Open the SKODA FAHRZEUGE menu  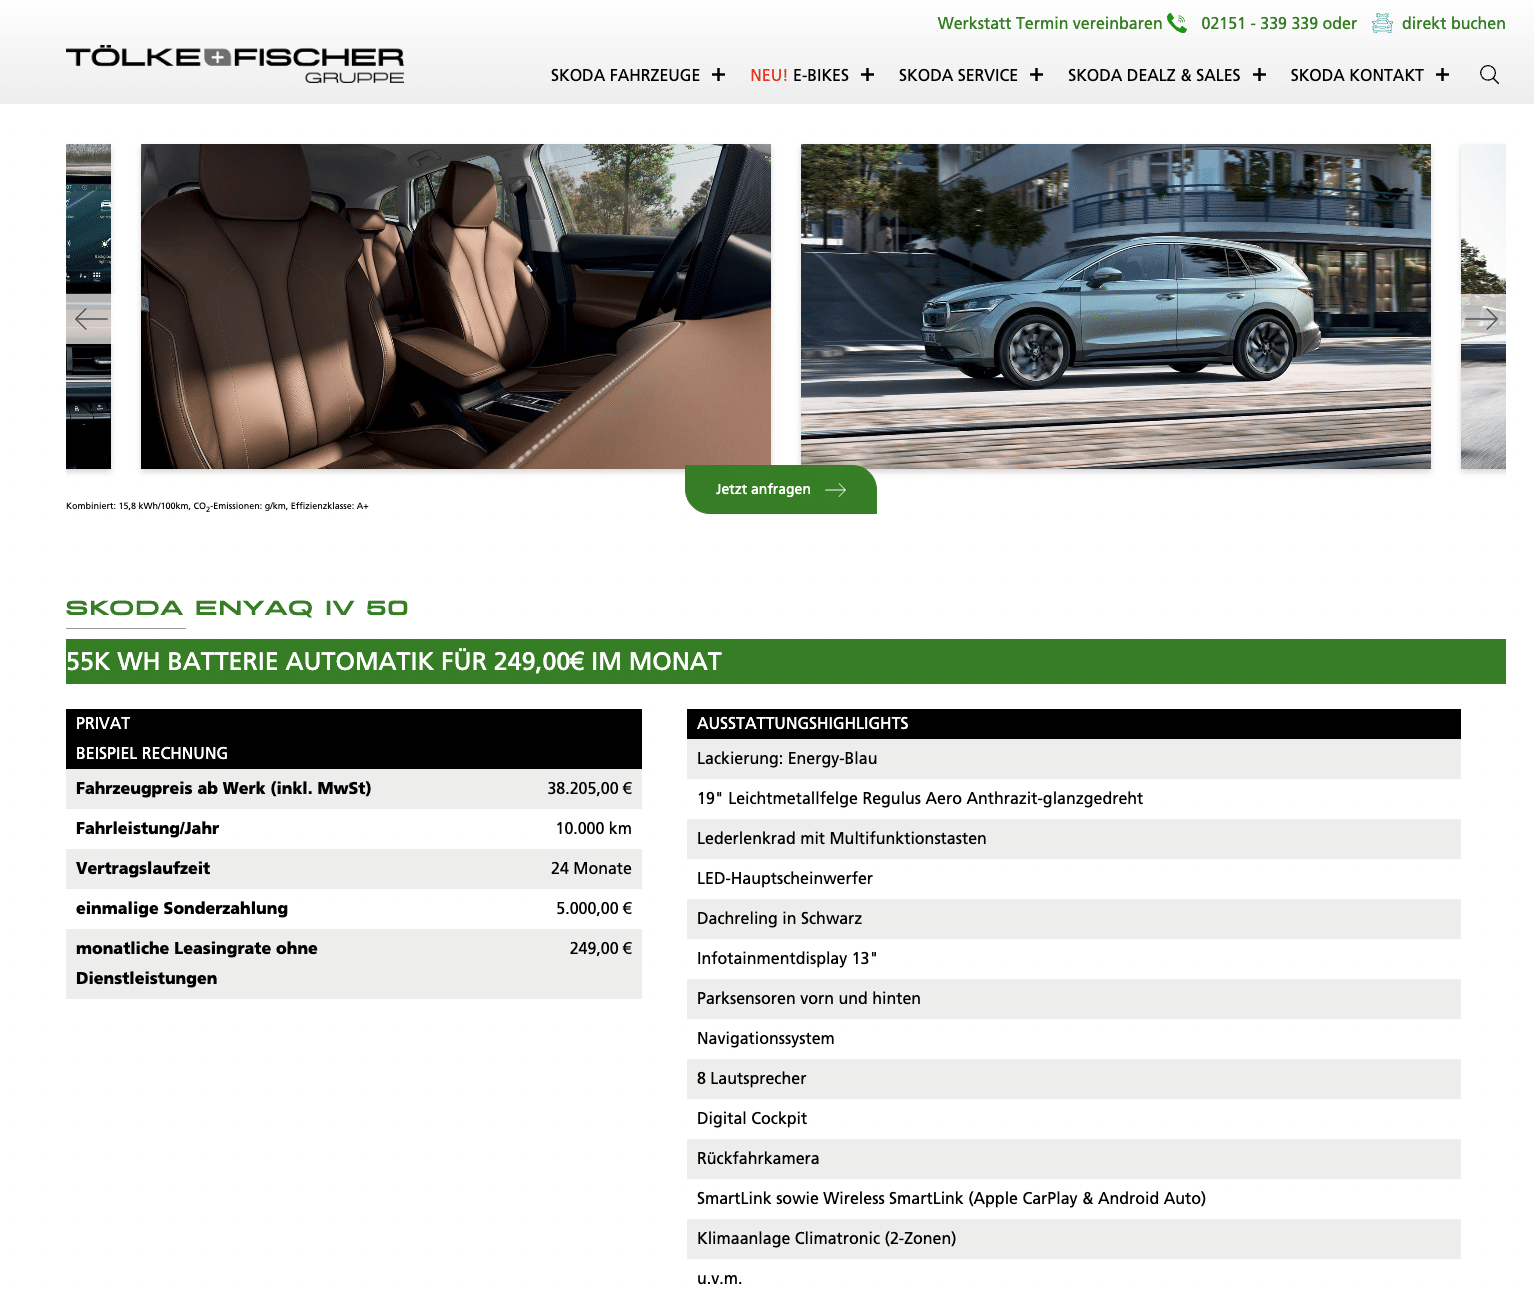pos(625,75)
